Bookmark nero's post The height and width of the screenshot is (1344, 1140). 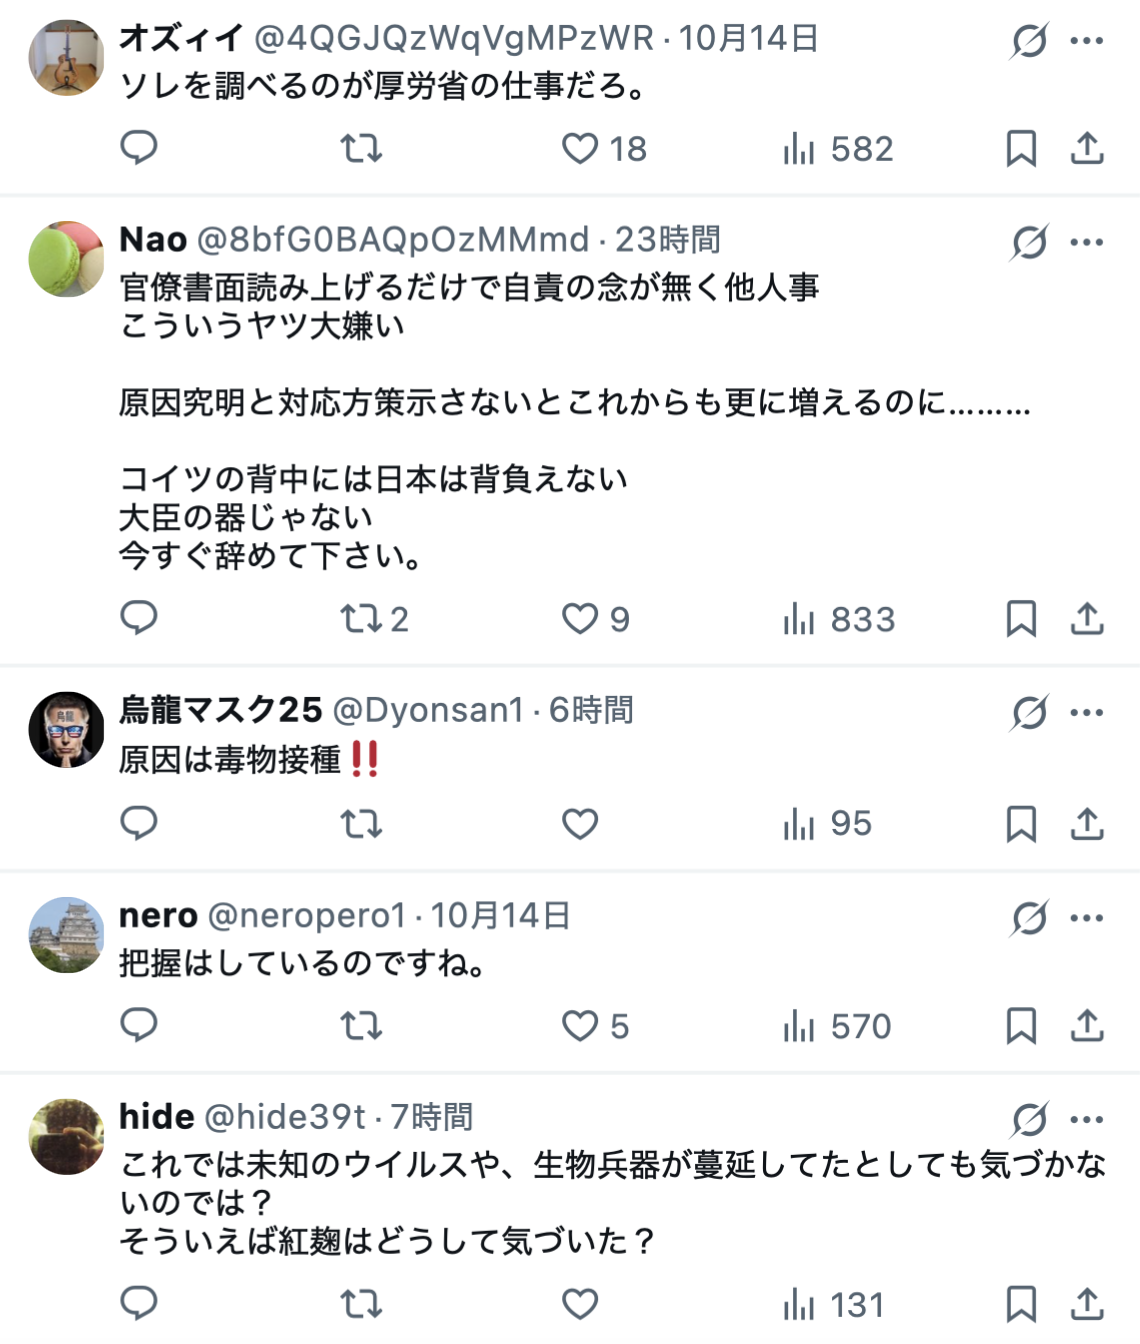tap(1021, 1026)
